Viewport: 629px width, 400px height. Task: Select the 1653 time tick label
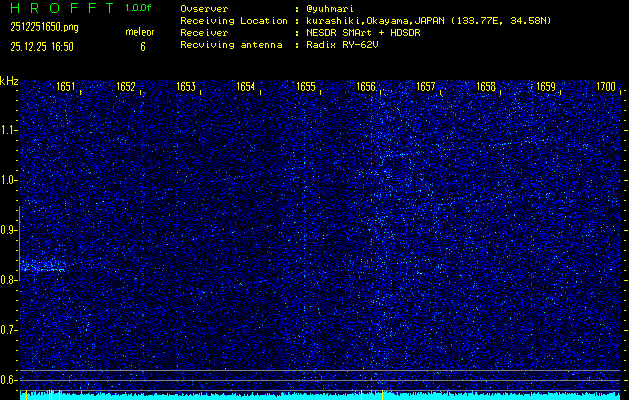(186, 87)
